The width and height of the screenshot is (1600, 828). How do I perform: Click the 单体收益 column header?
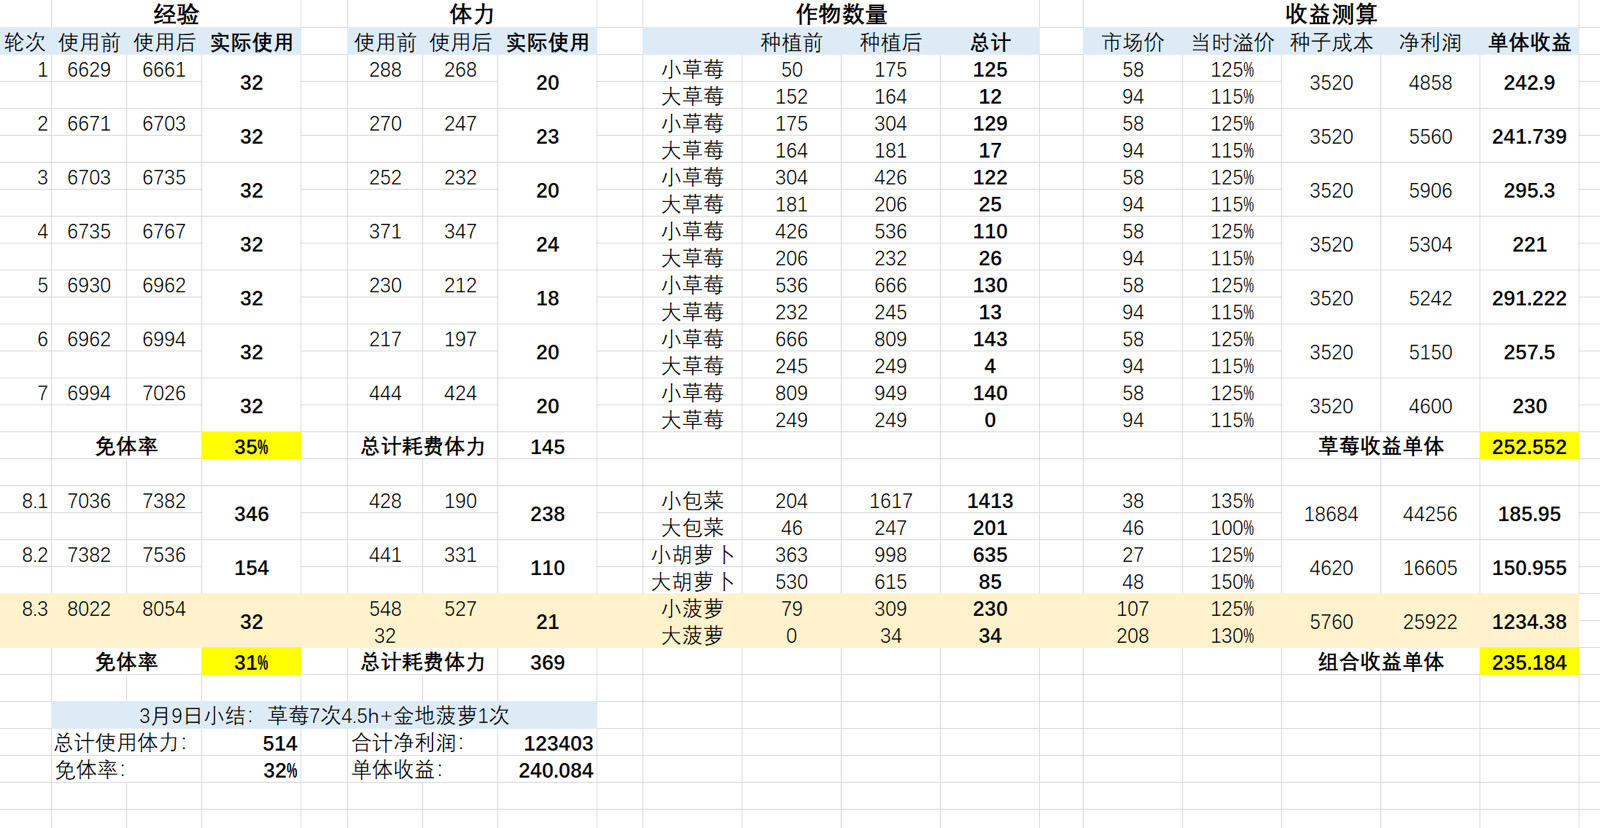[1529, 42]
